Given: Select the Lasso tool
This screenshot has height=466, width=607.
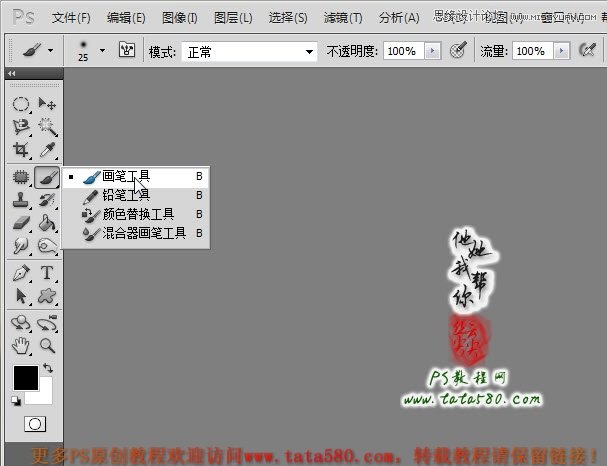Looking at the screenshot, I should tap(21, 127).
